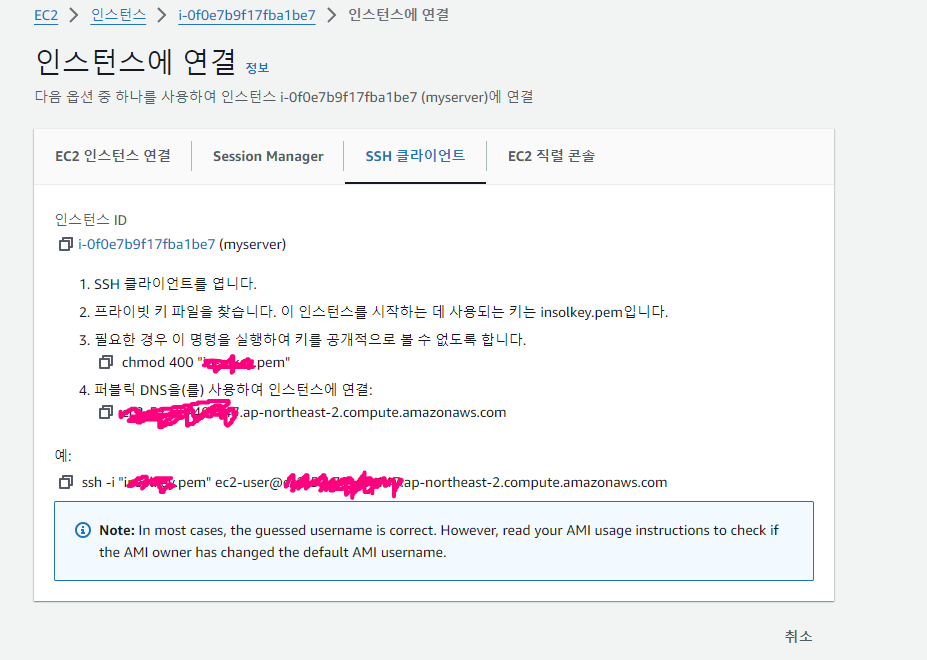Click breadcrumb chevron before 인스턴스에 연결
This screenshot has width=927, height=660.
332,15
